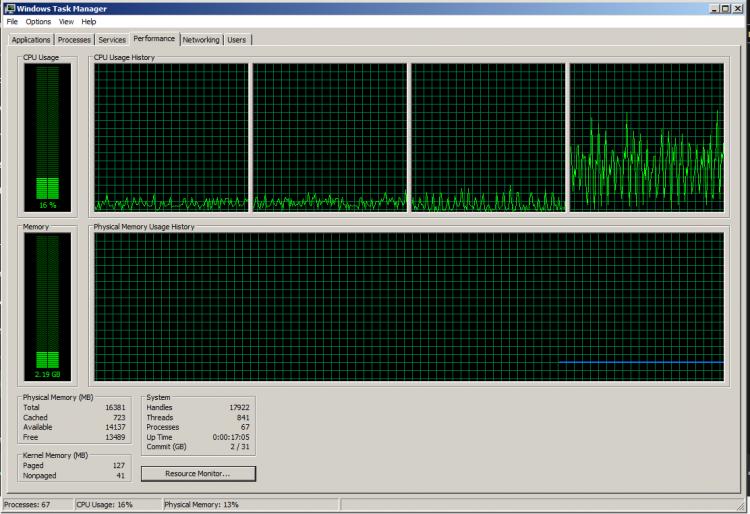Open the View menu
The image size is (750, 514).
coord(66,21)
